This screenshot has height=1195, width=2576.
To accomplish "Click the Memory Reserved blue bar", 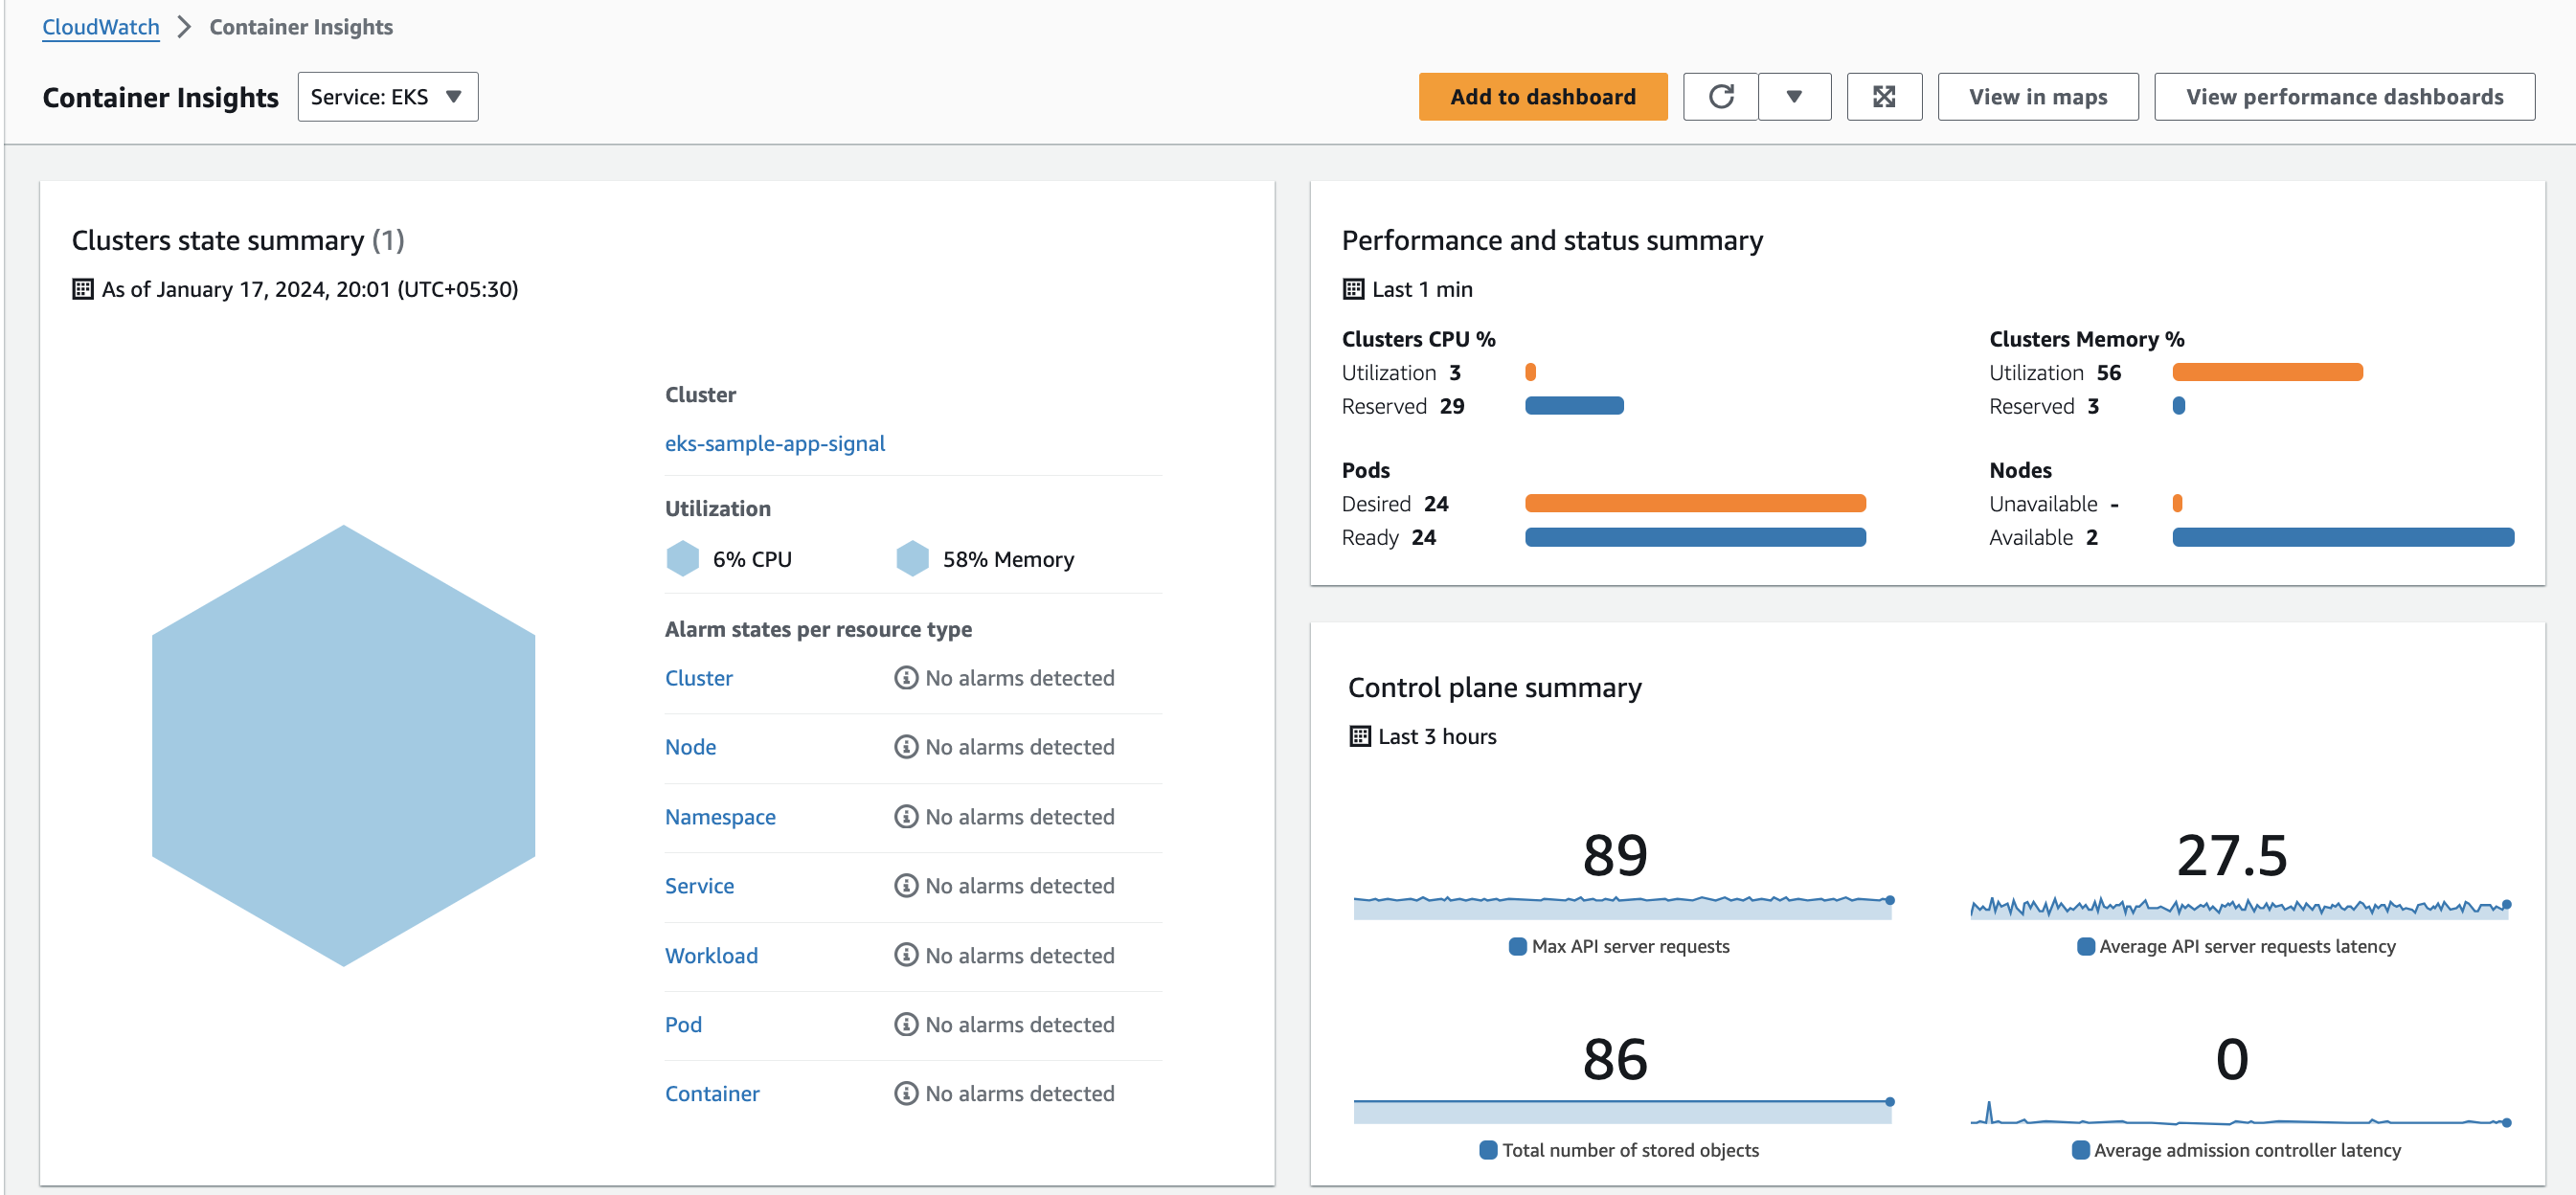I will click(2178, 406).
